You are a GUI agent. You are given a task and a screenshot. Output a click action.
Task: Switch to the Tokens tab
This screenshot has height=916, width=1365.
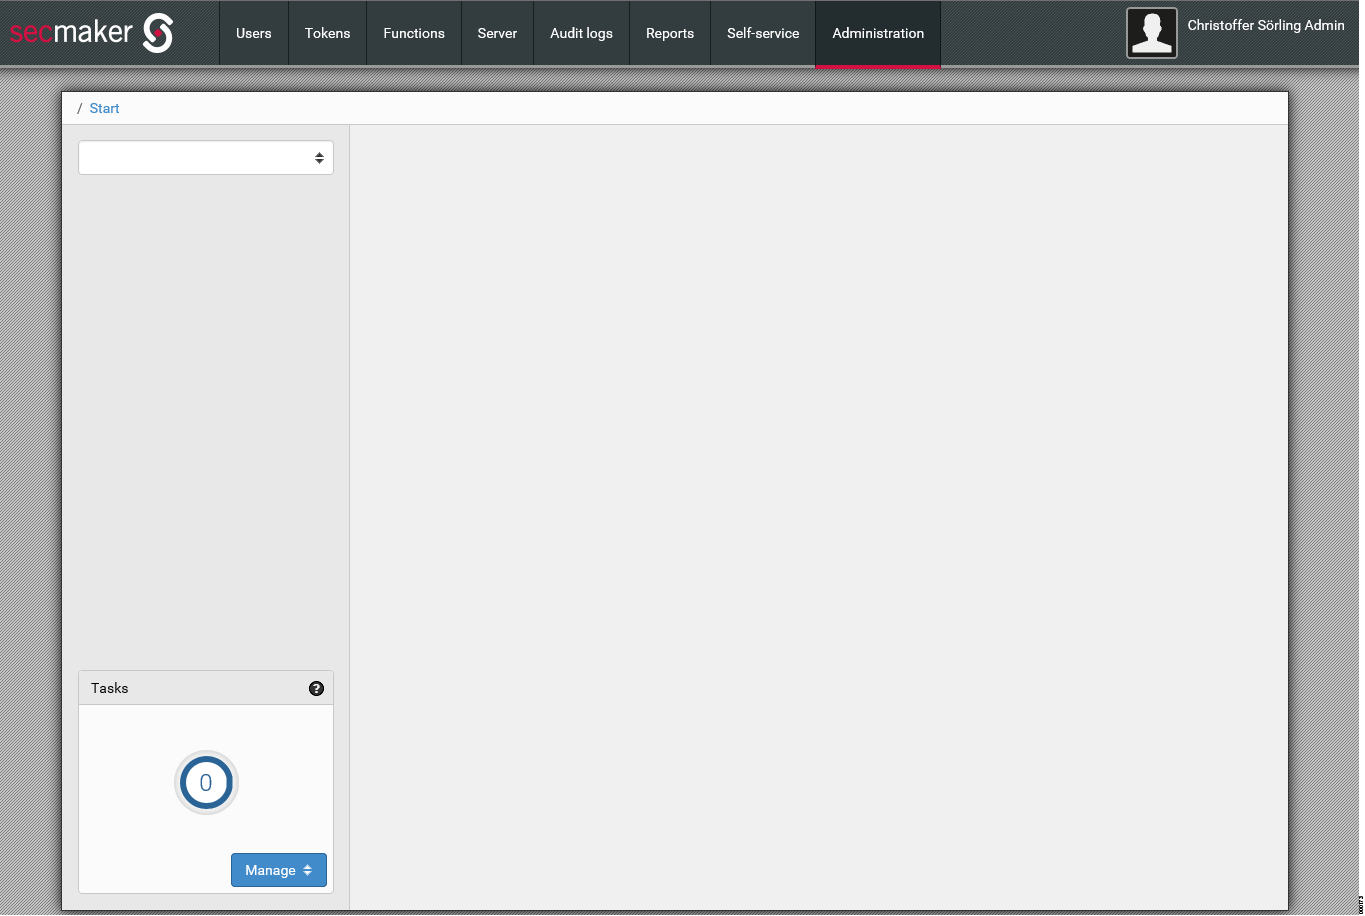(327, 33)
